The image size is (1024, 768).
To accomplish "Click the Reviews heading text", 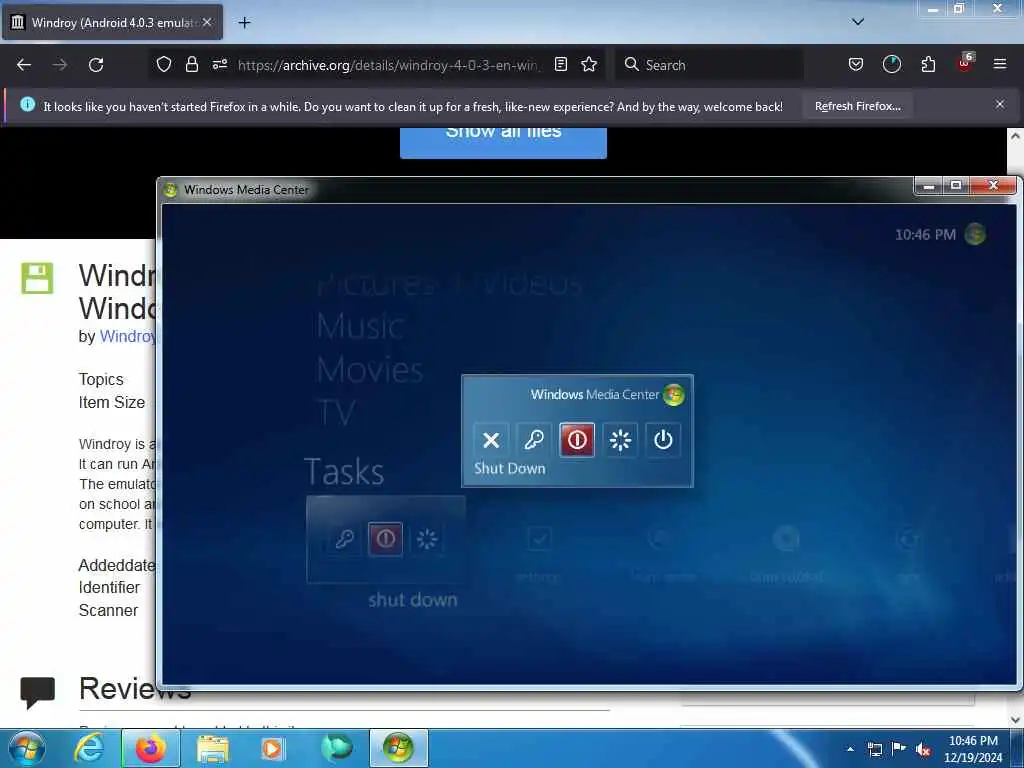I will pyautogui.click(x=135, y=688).
